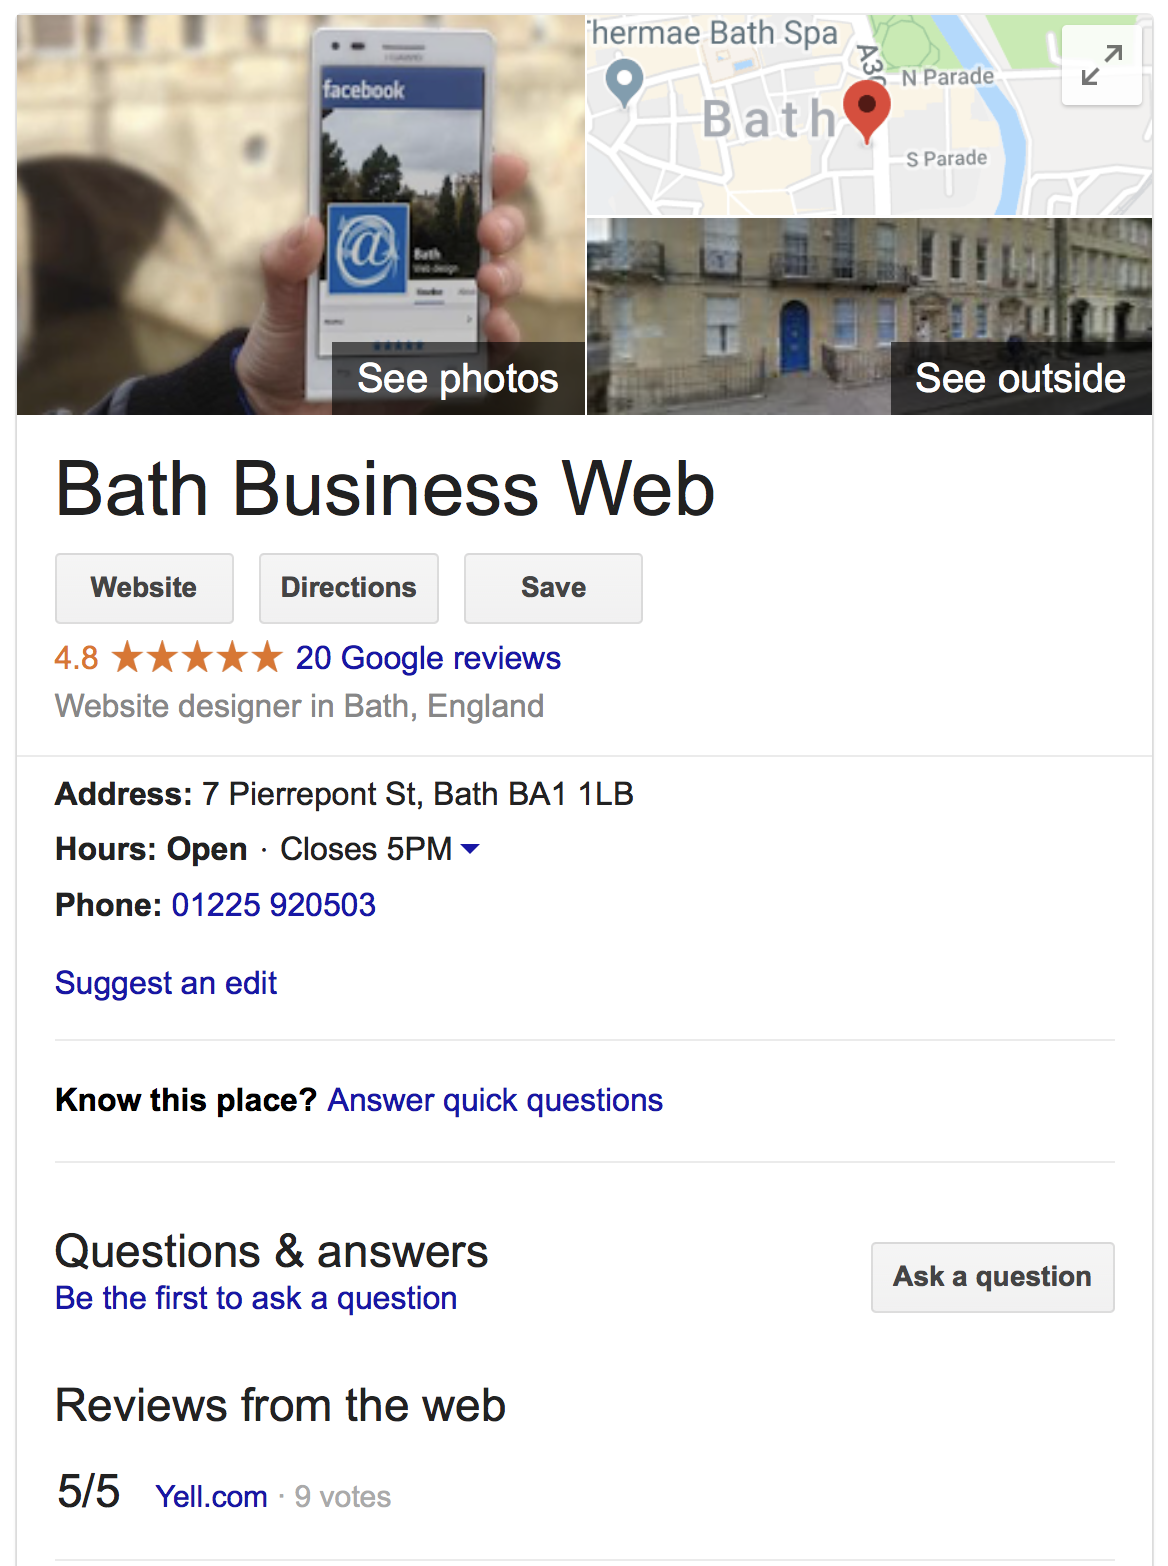Call phone number 01225 920503
The height and width of the screenshot is (1566, 1168).
point(274,905)
